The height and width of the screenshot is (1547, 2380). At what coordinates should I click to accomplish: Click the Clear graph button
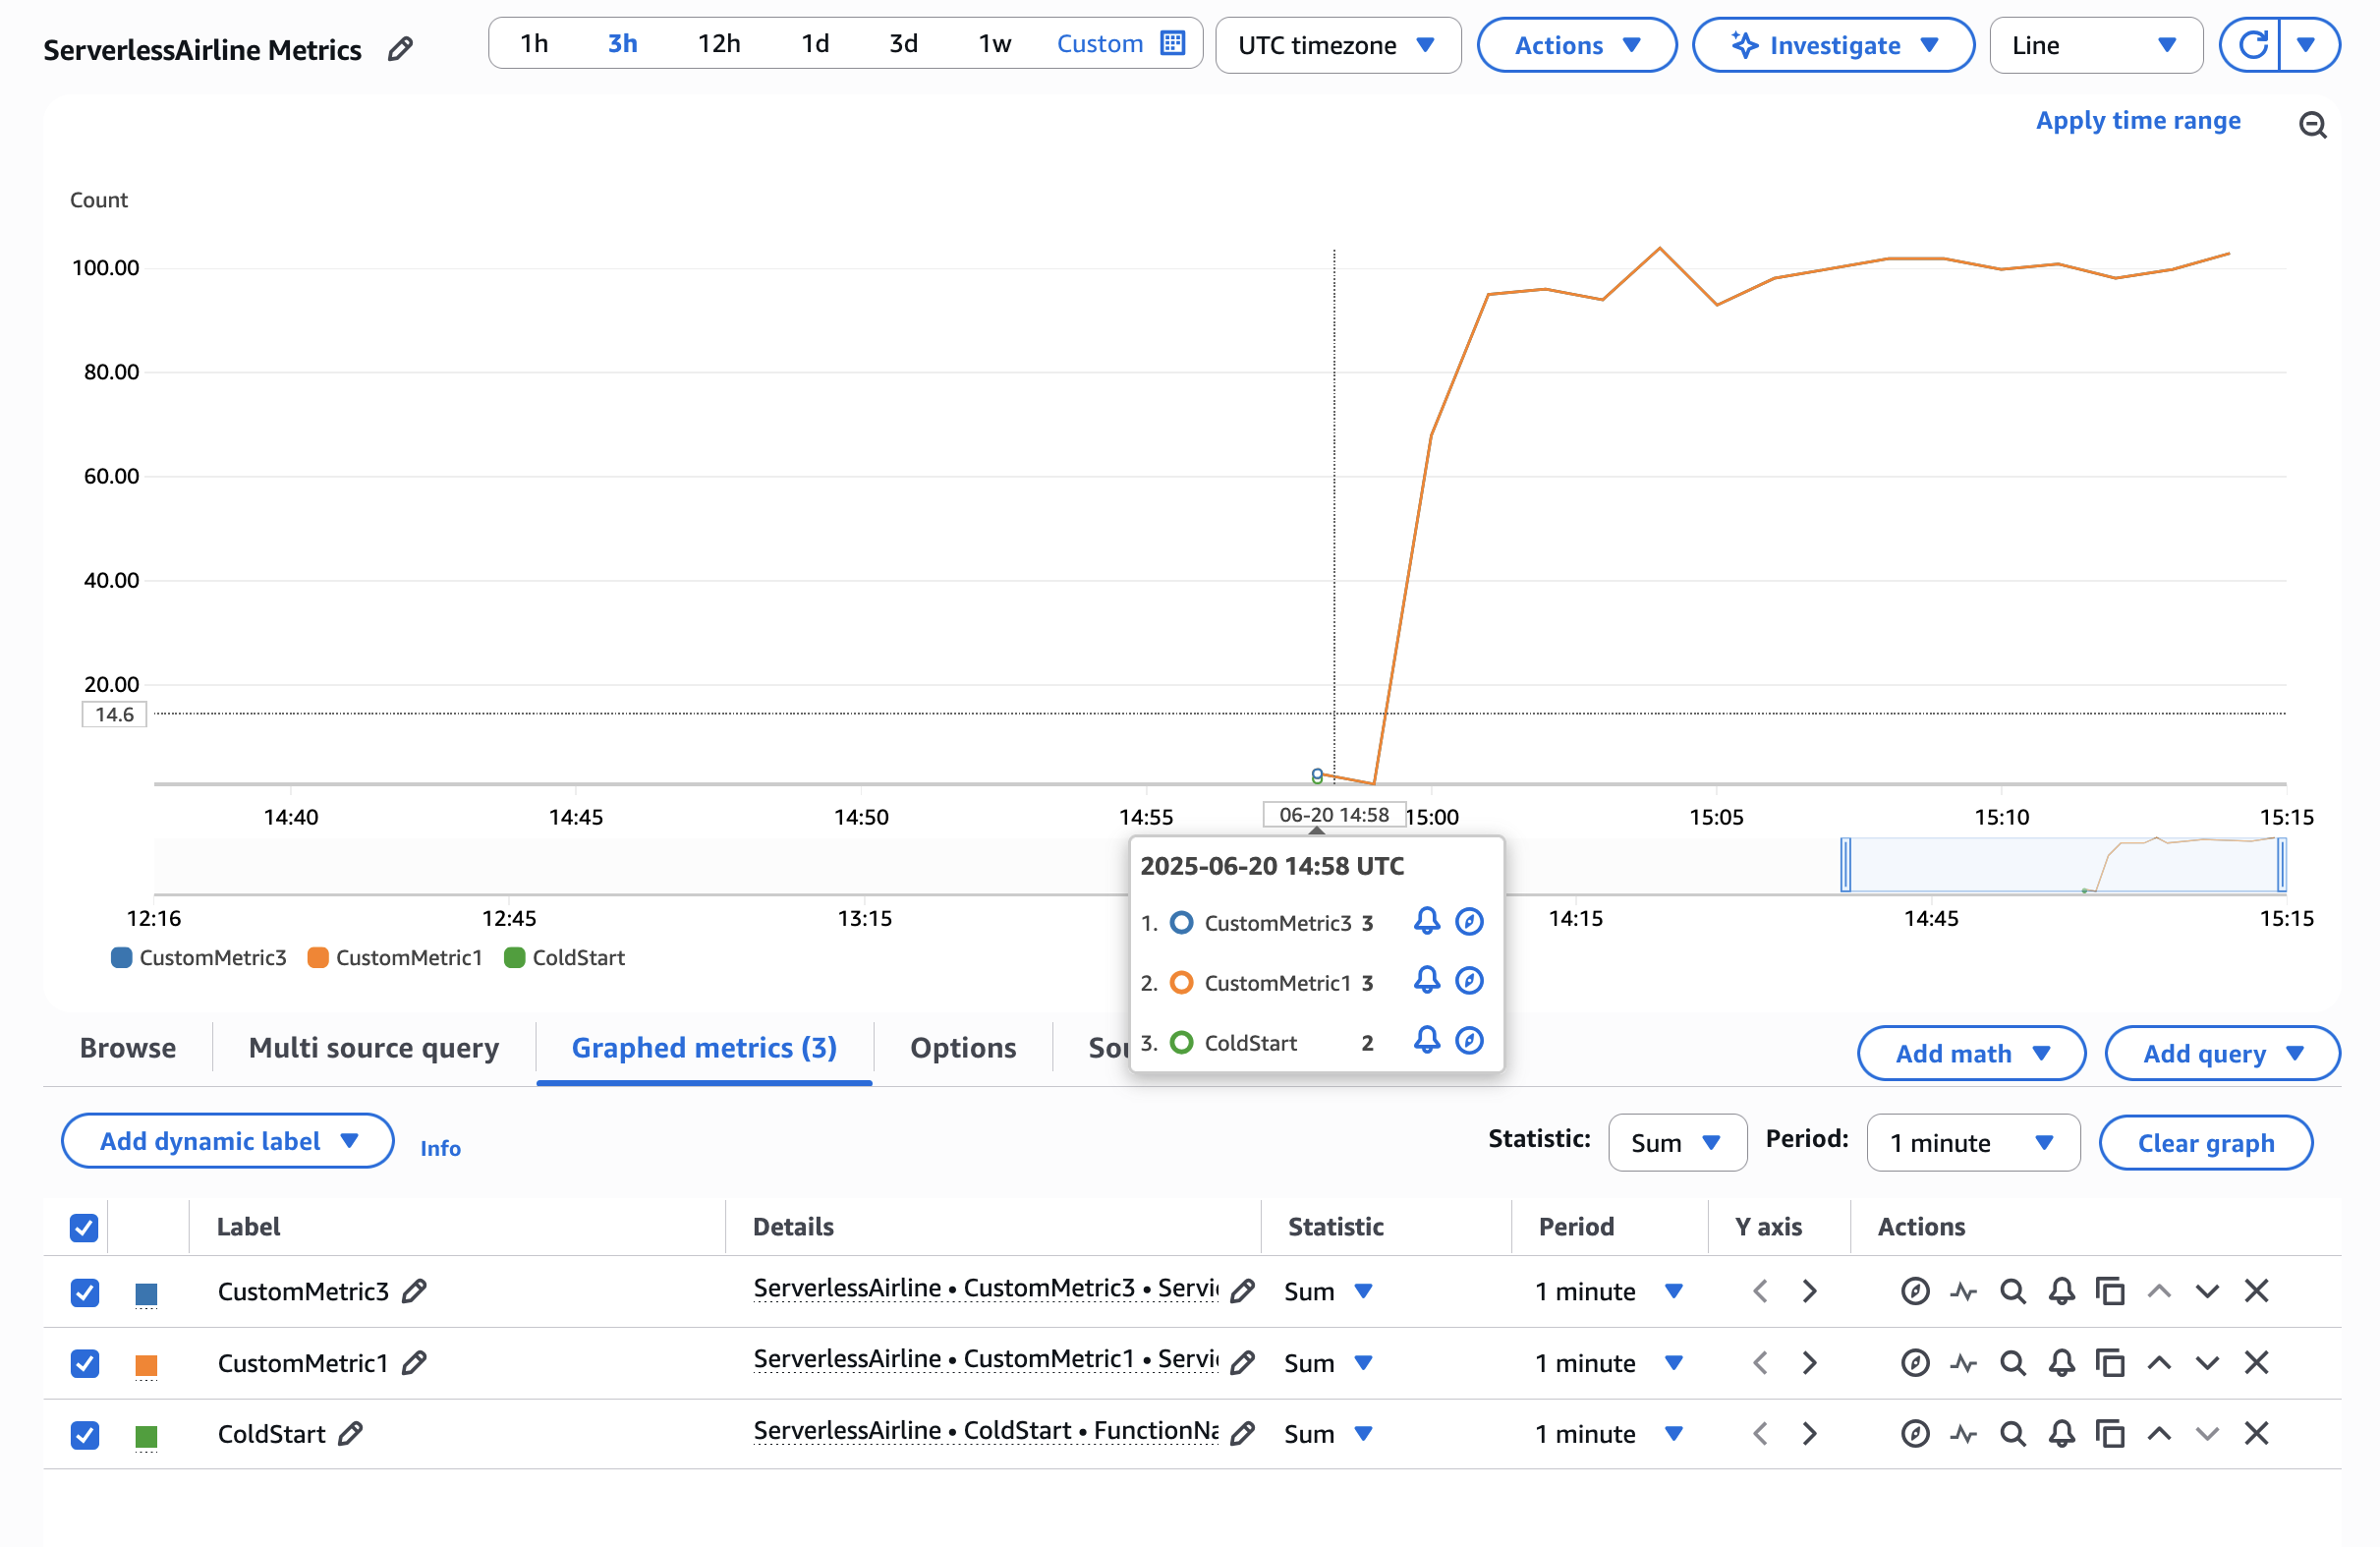click(2206, 1142)
